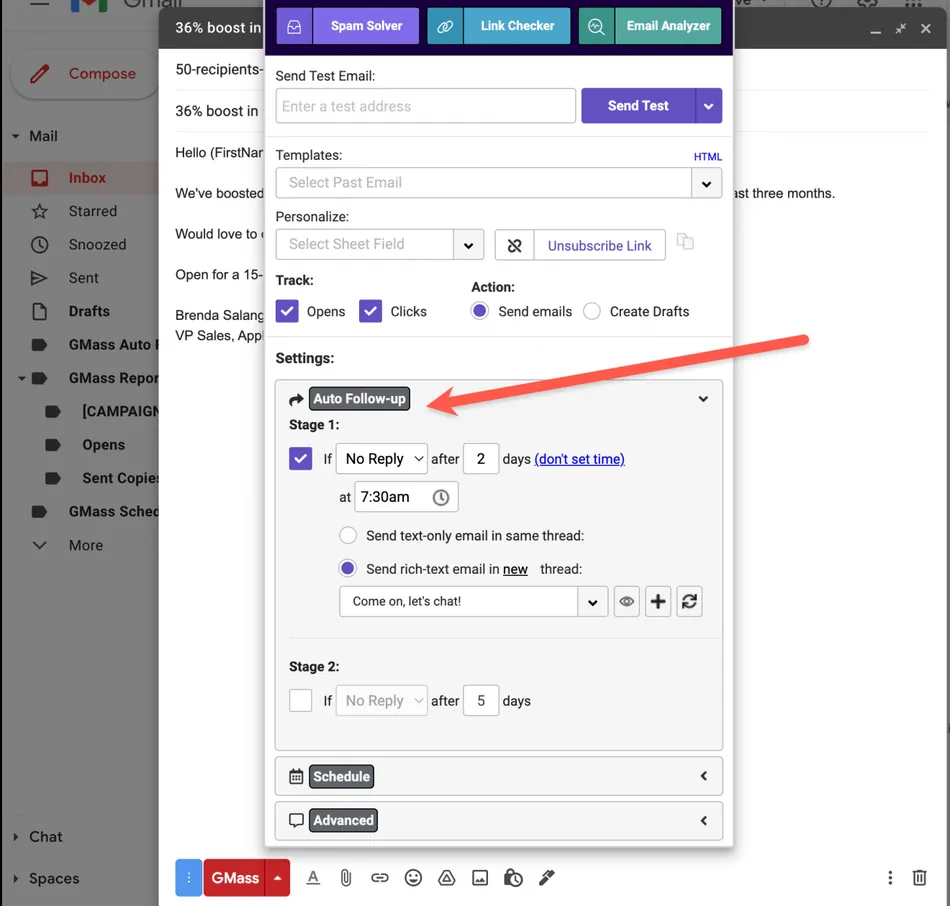950x906 pixels.
Task: Expand the Advanced section chevron
Action: 703,821
